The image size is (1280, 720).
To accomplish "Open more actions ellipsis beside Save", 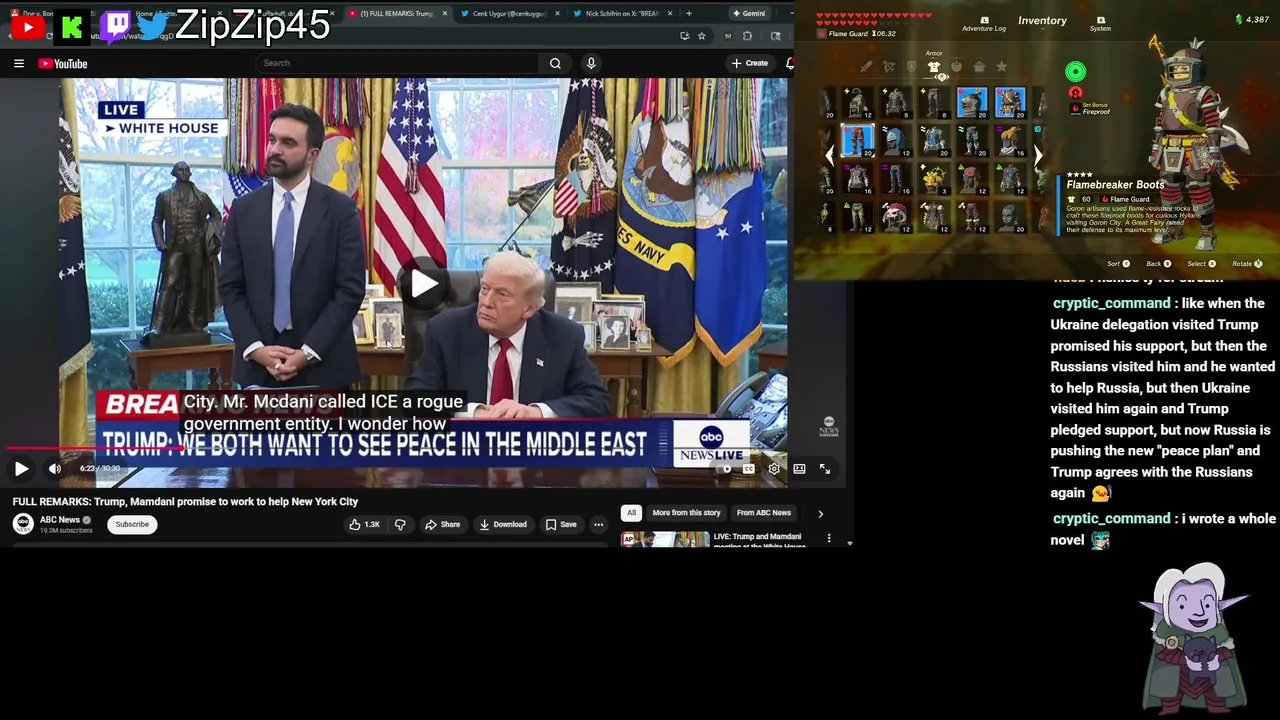I will pos(598,524).
